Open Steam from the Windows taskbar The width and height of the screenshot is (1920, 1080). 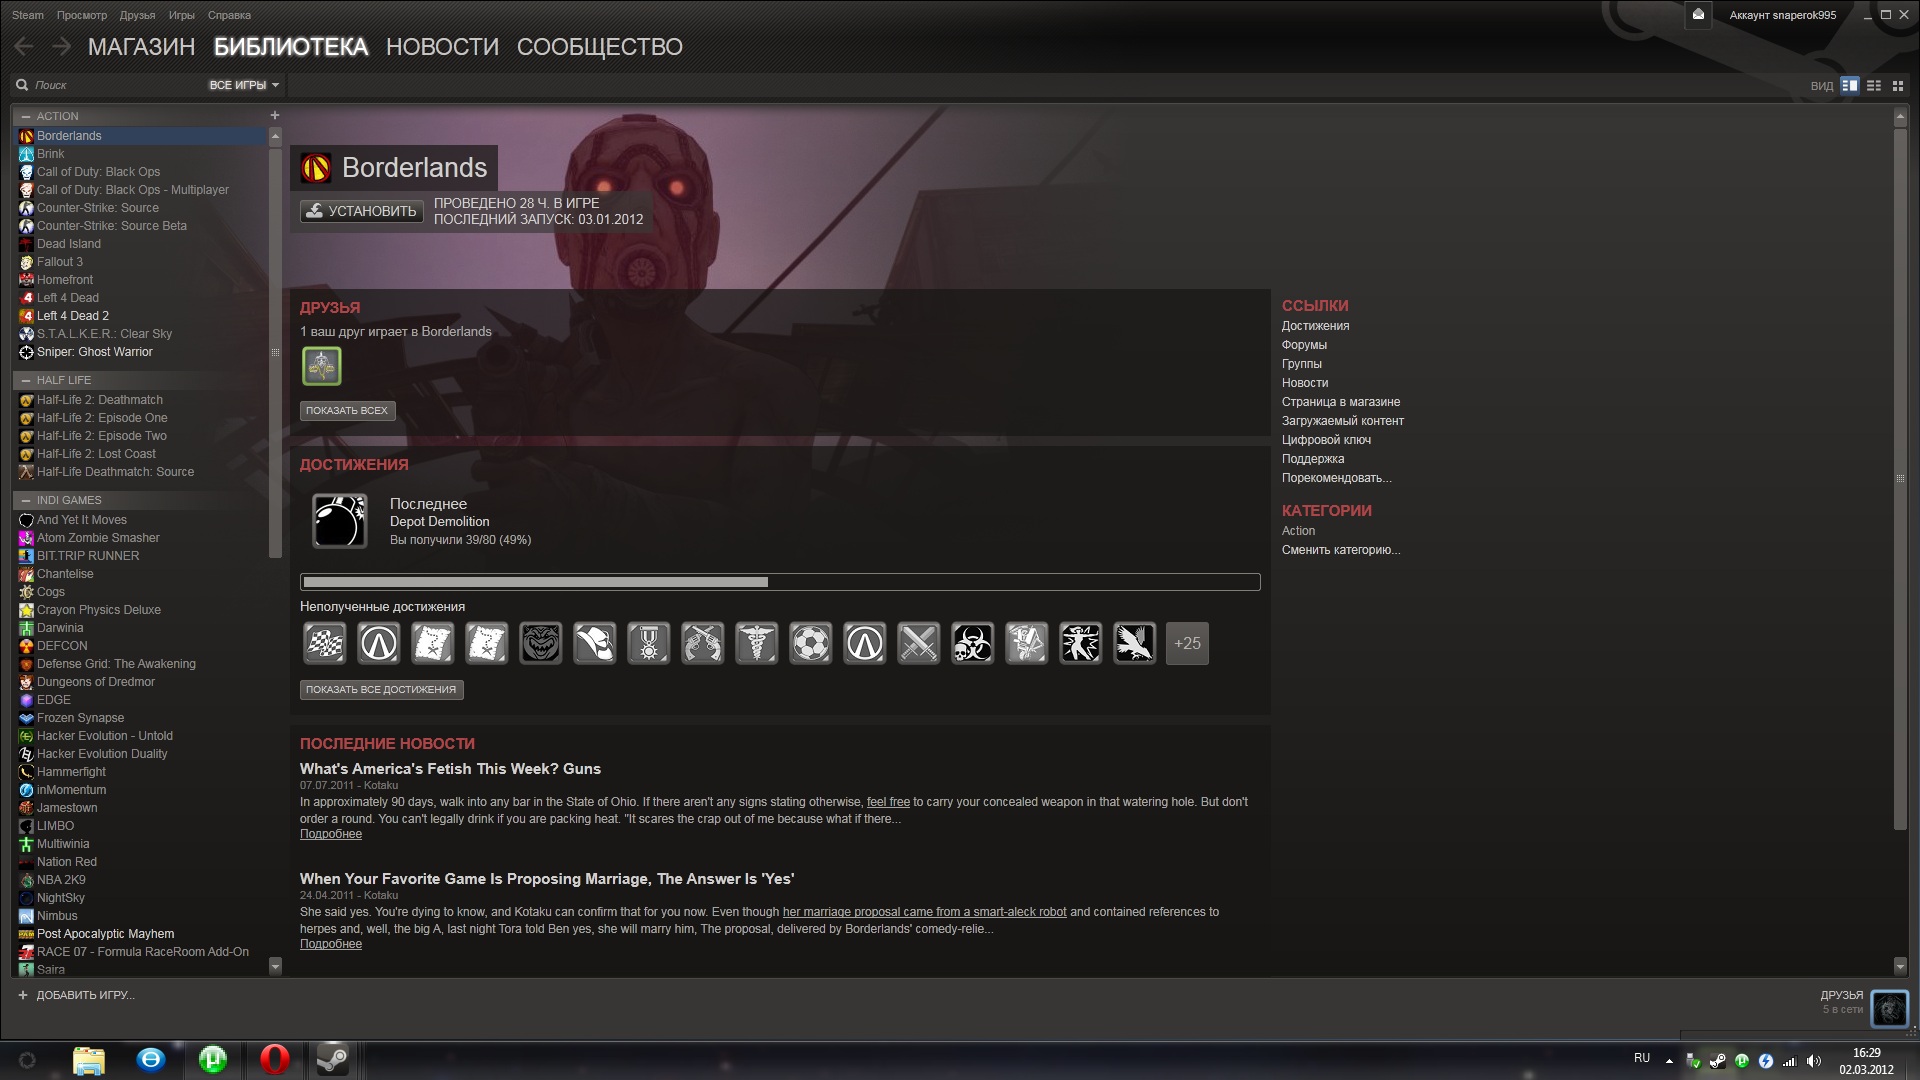[x=332, y=1060]
